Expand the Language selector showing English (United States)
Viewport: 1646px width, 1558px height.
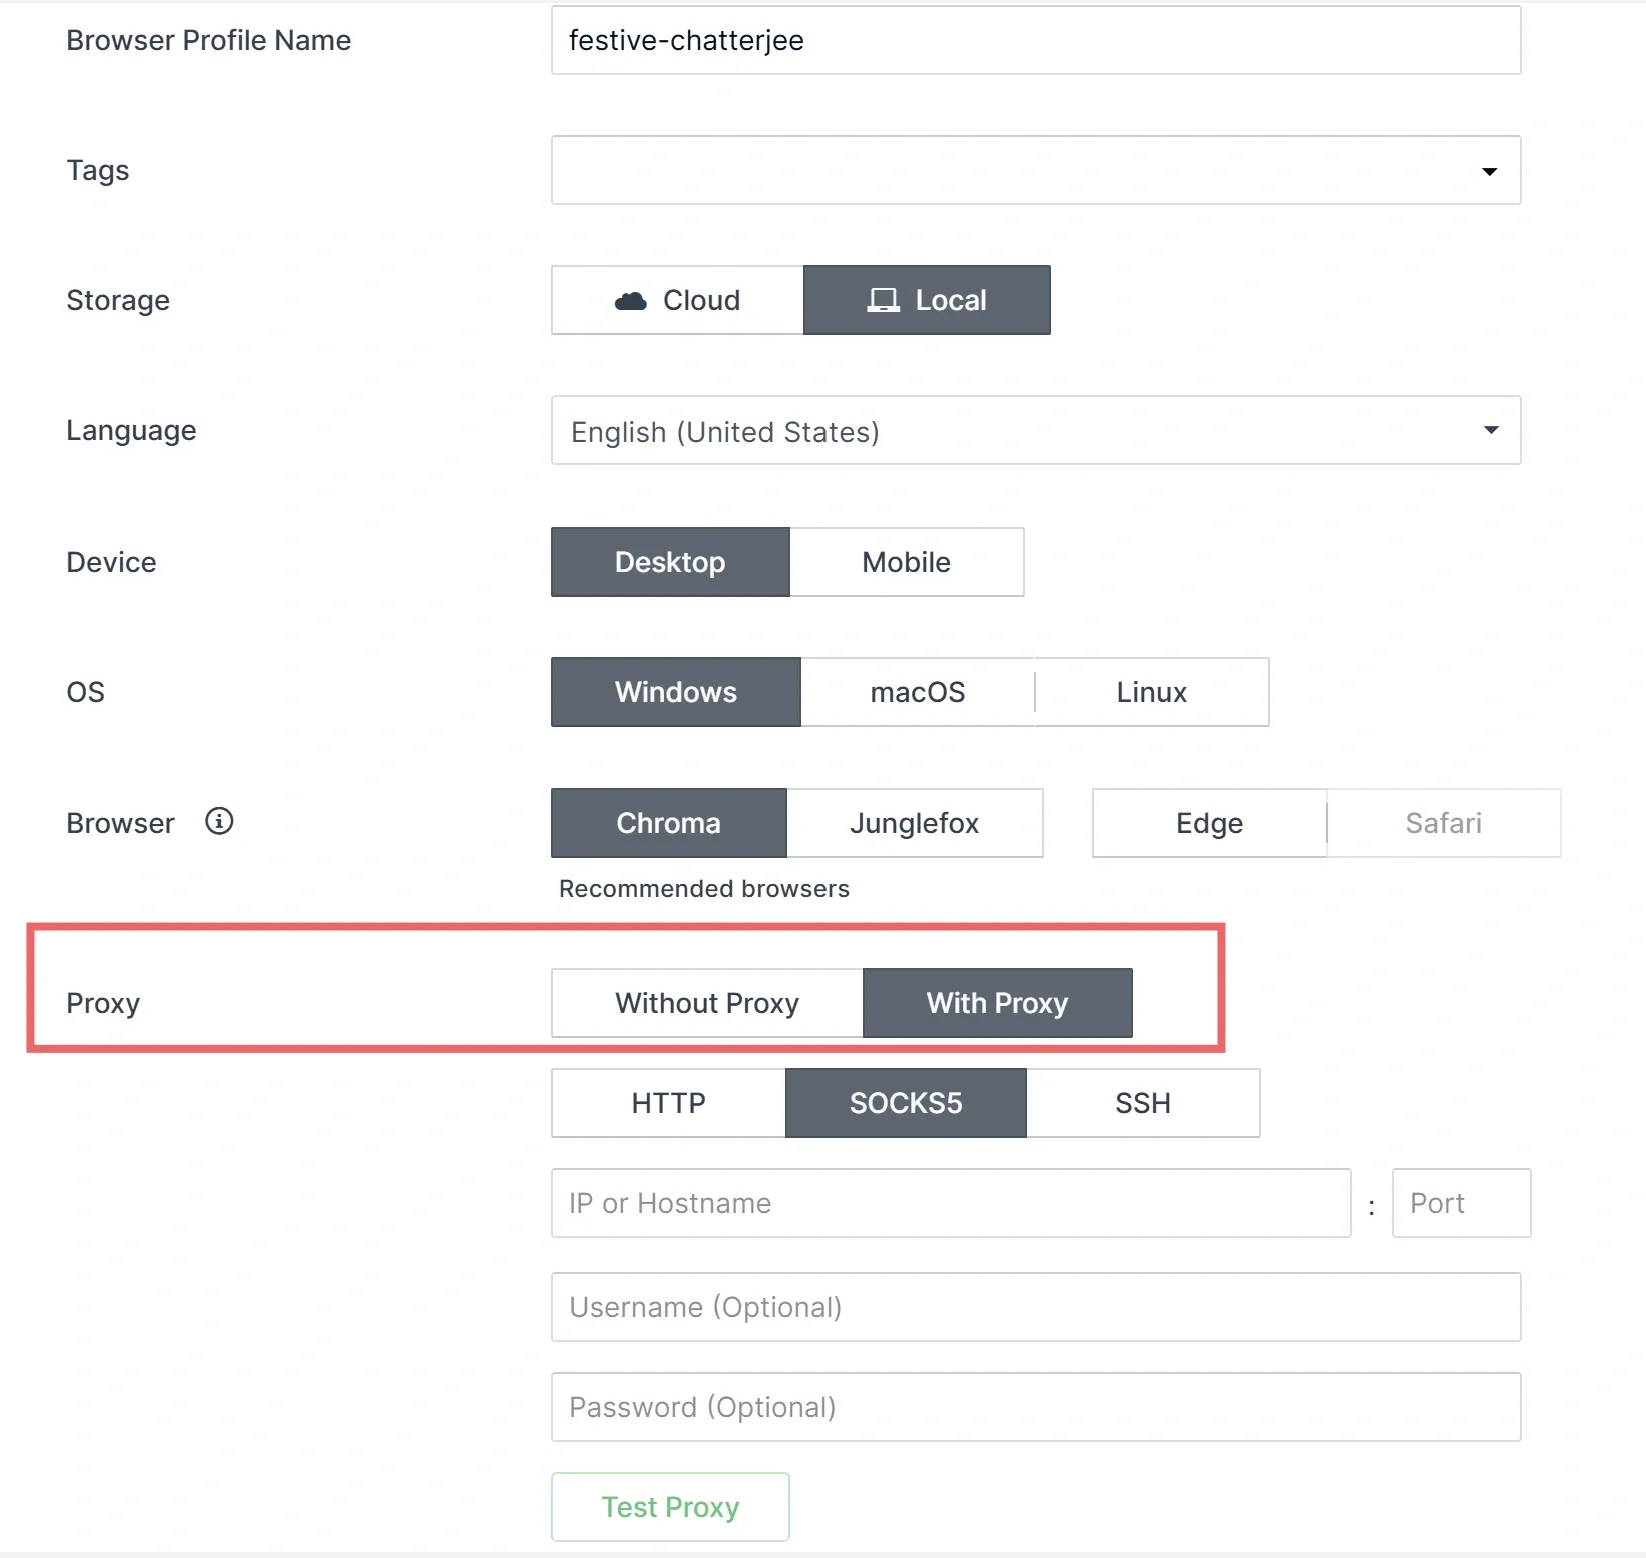coord(1035,430)
